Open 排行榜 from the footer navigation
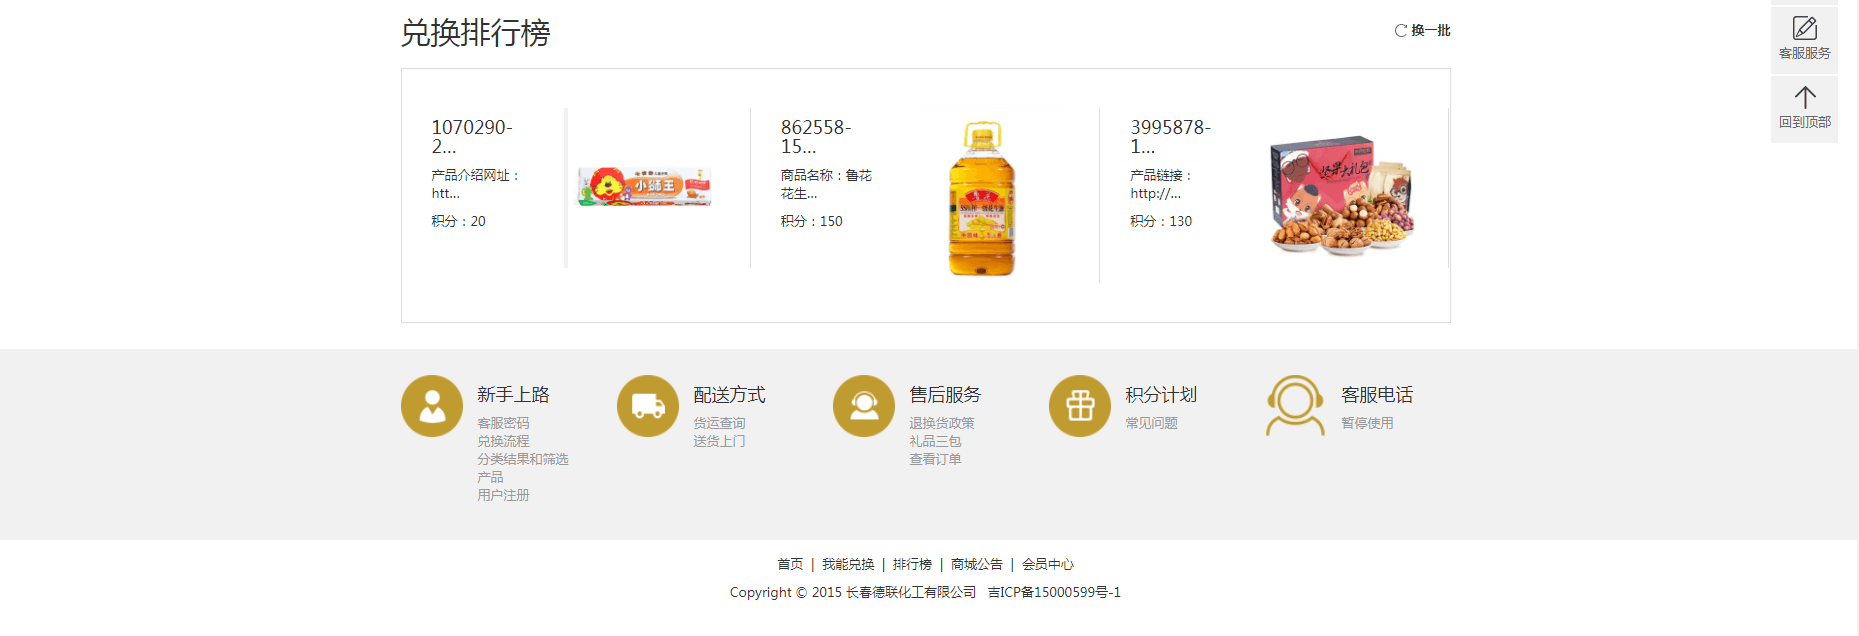 pyautogui.click(x=912, y=564)
